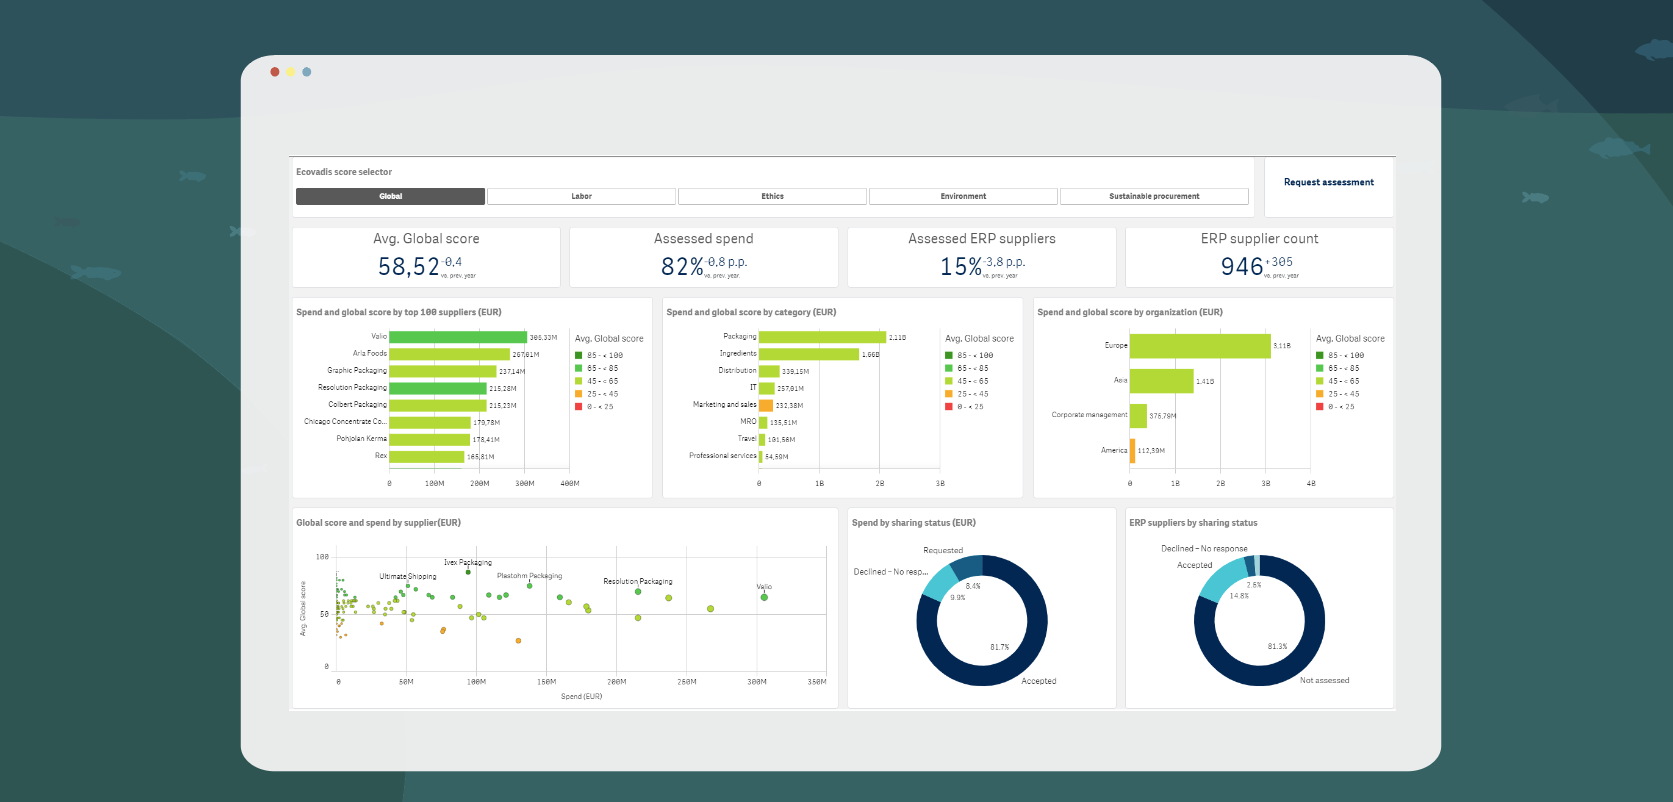Click red 0-25 swatch in category legend
The image size is (1673, 802).
coord(949,407)
